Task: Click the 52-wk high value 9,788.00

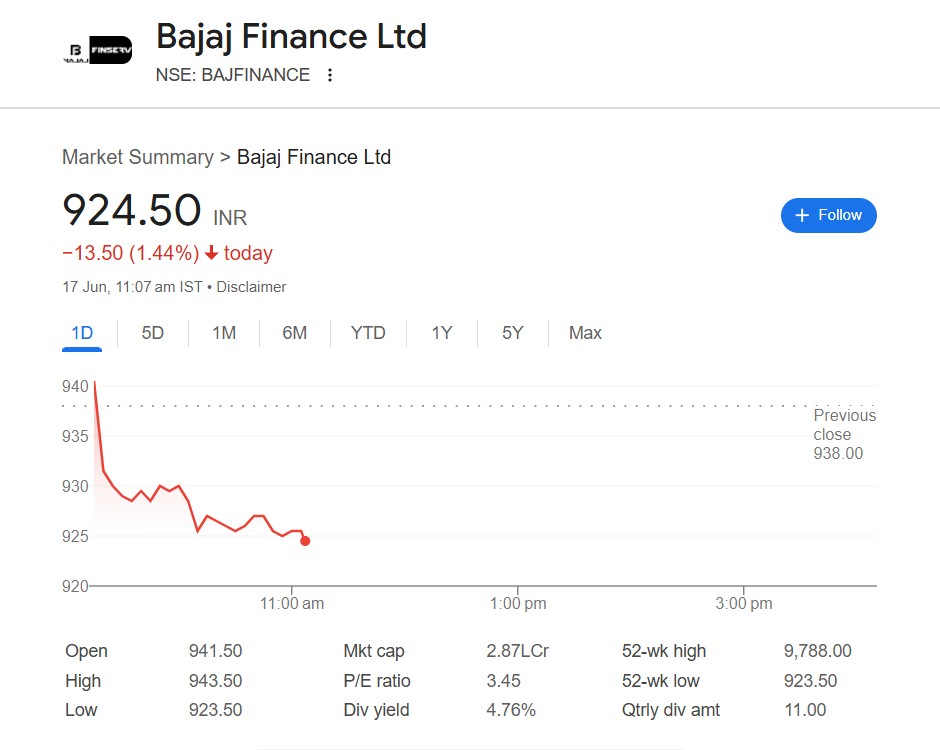Action: click(x=817, y=651)
